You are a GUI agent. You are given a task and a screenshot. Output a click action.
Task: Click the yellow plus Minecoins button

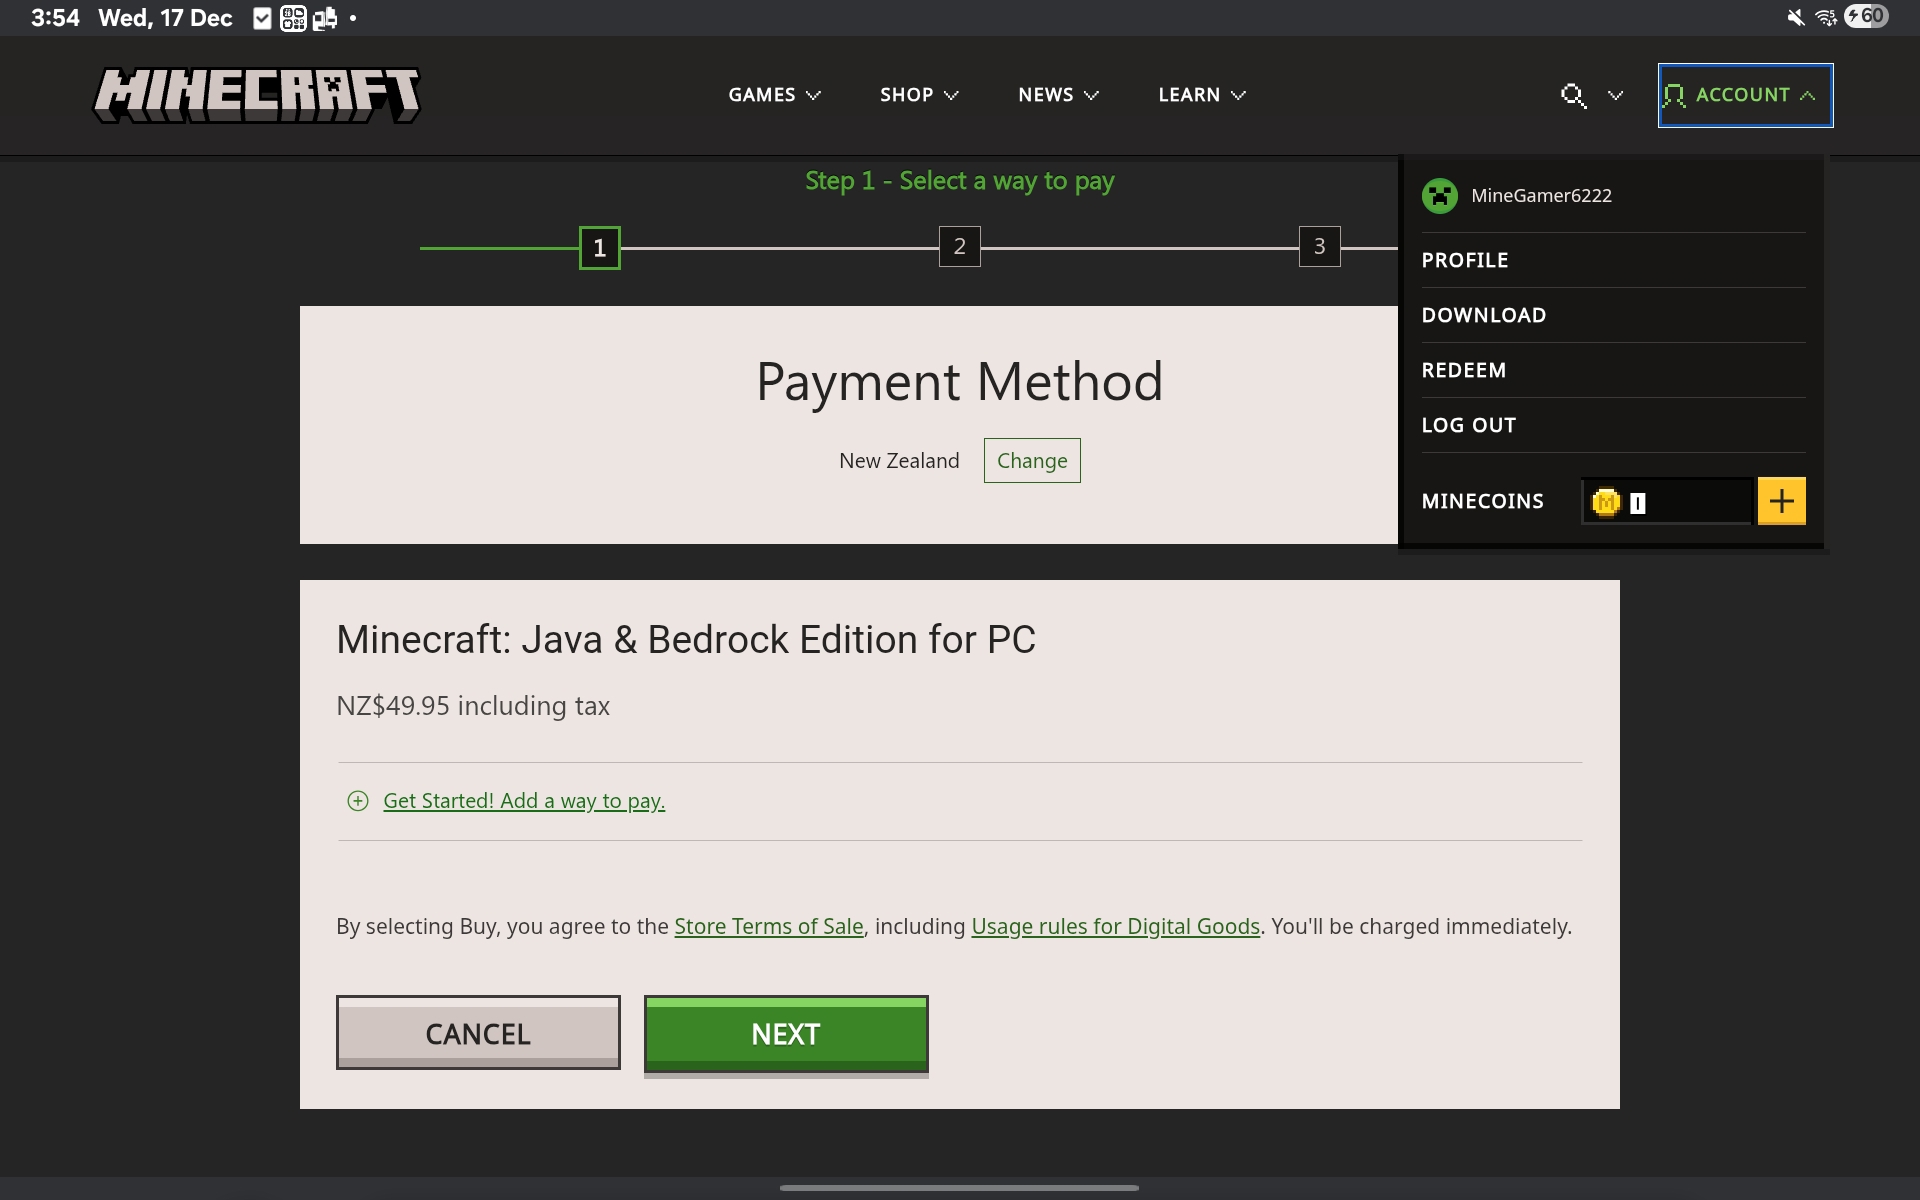pos(1781,501)
